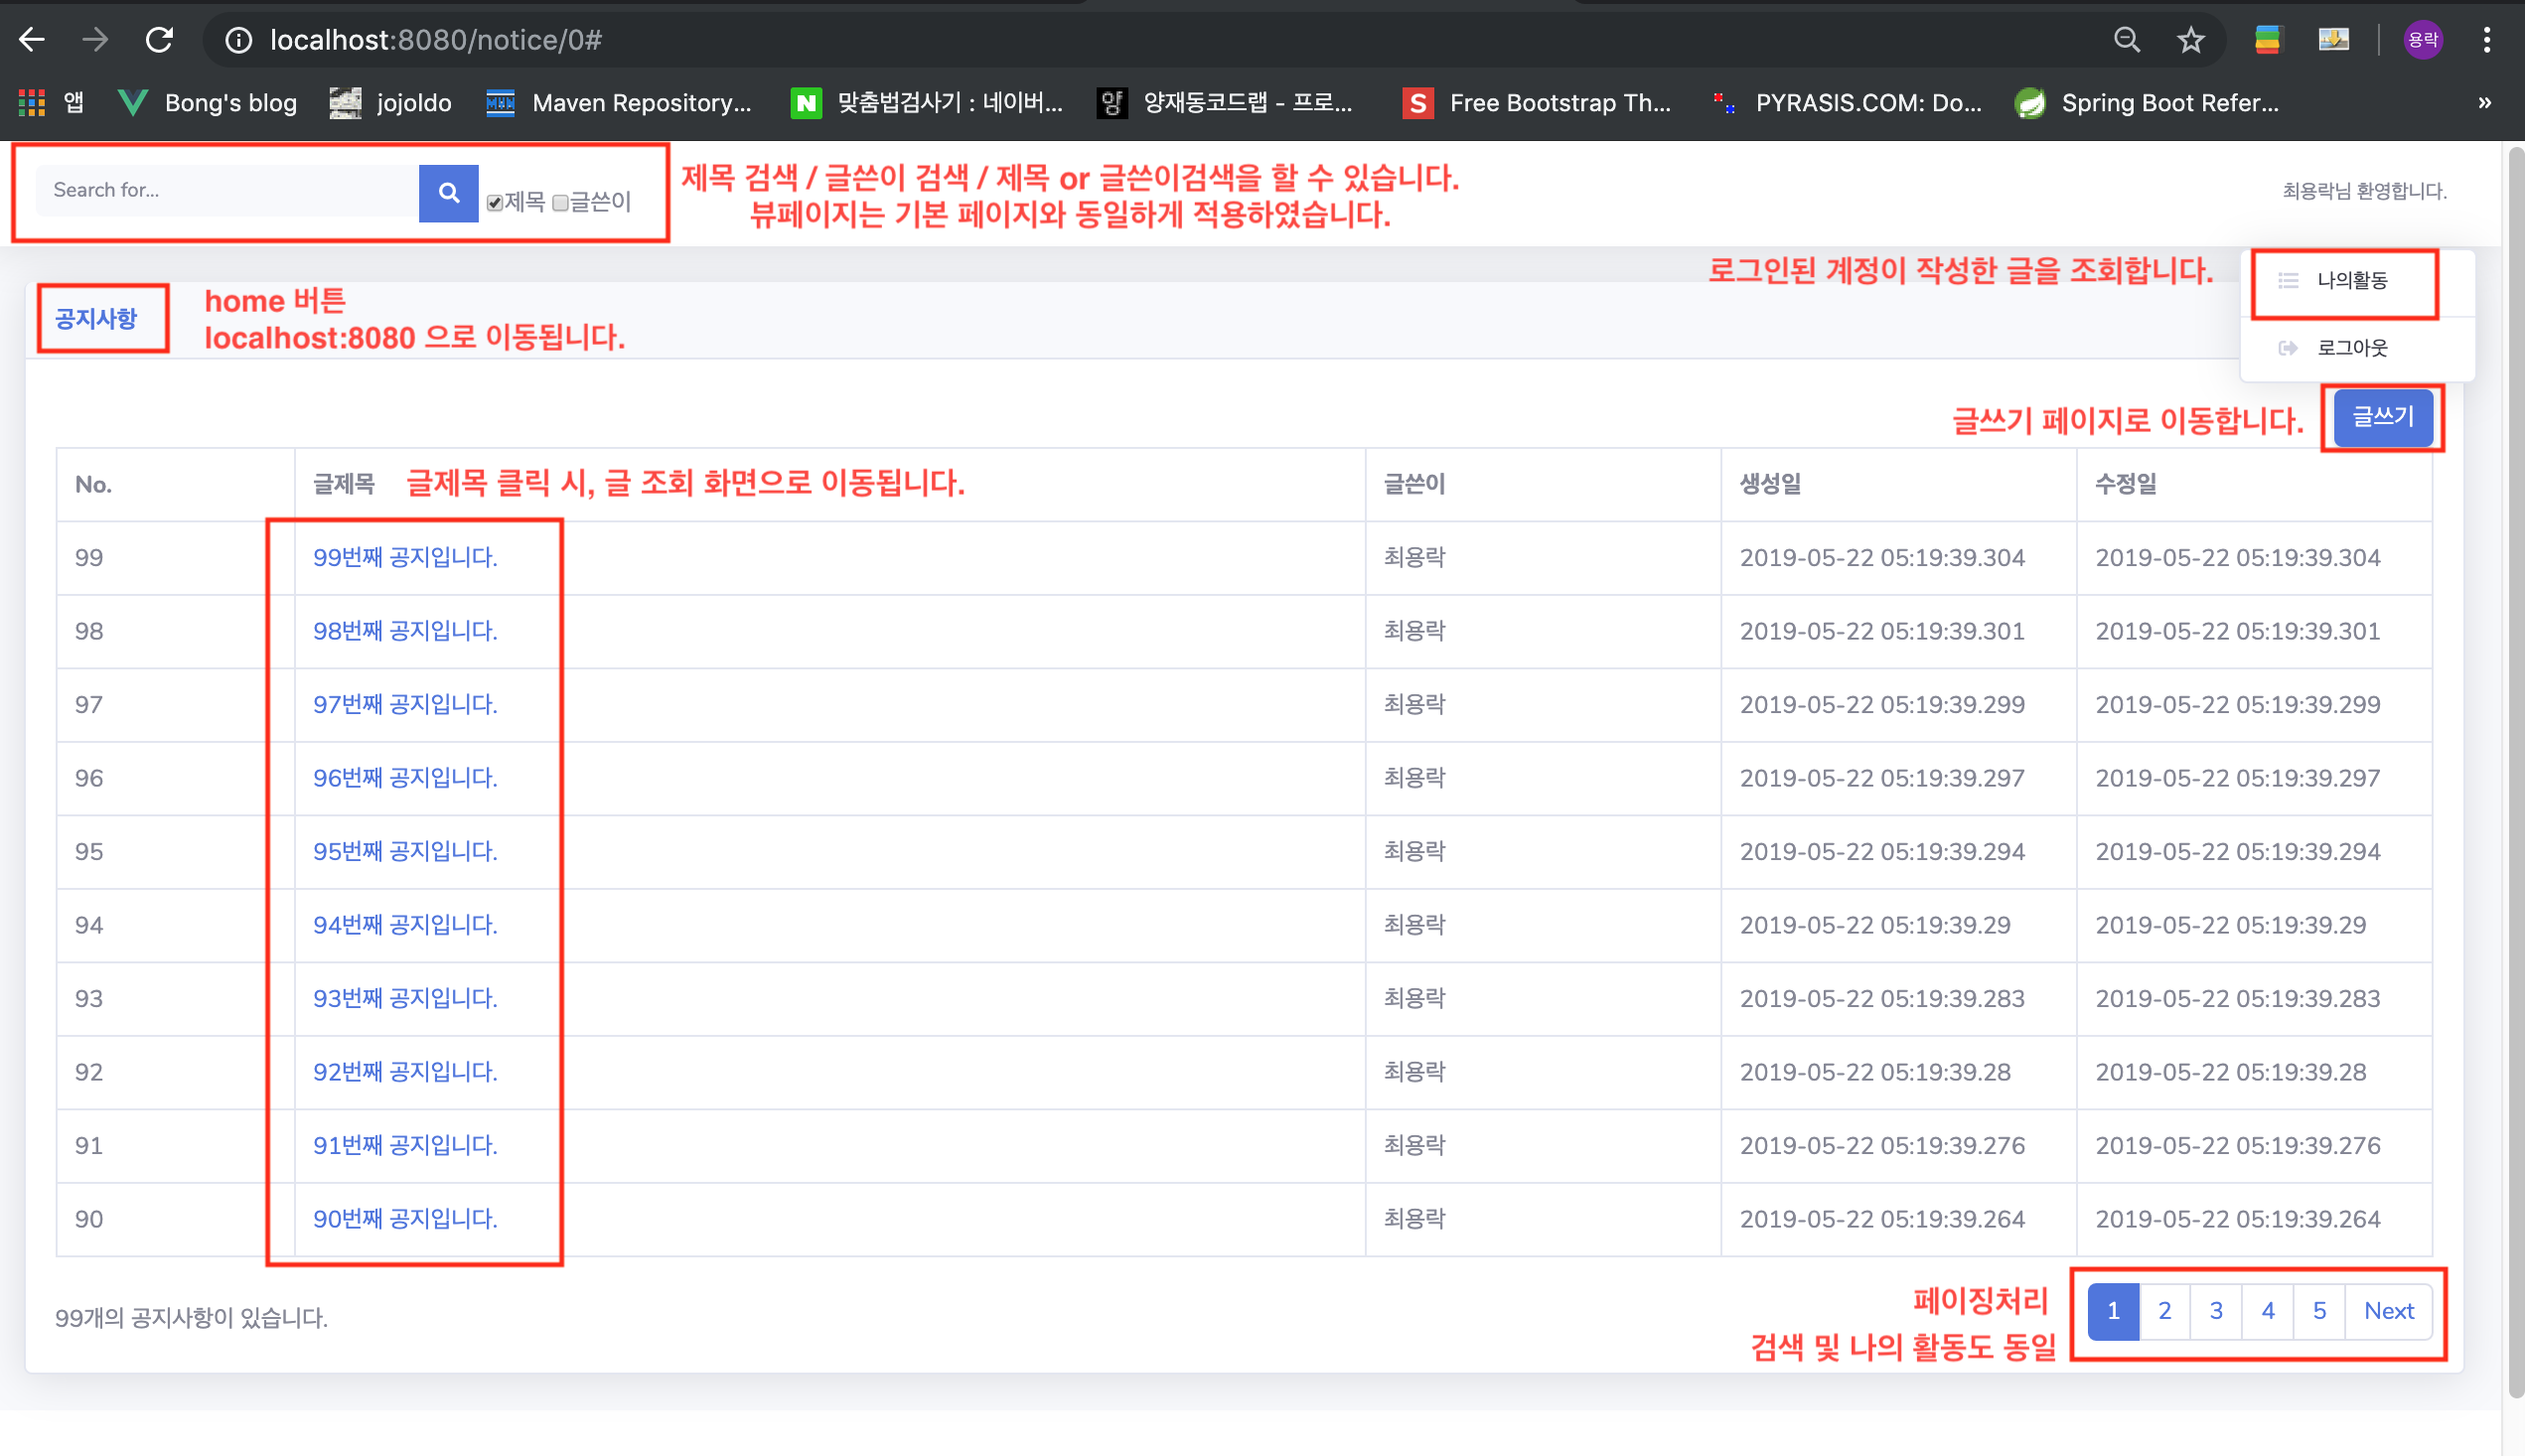The height and width of the screenshot is (1456, 2525).
Task: Uncheck the 제목 search checkbox
Action: [x=495, y=203]
